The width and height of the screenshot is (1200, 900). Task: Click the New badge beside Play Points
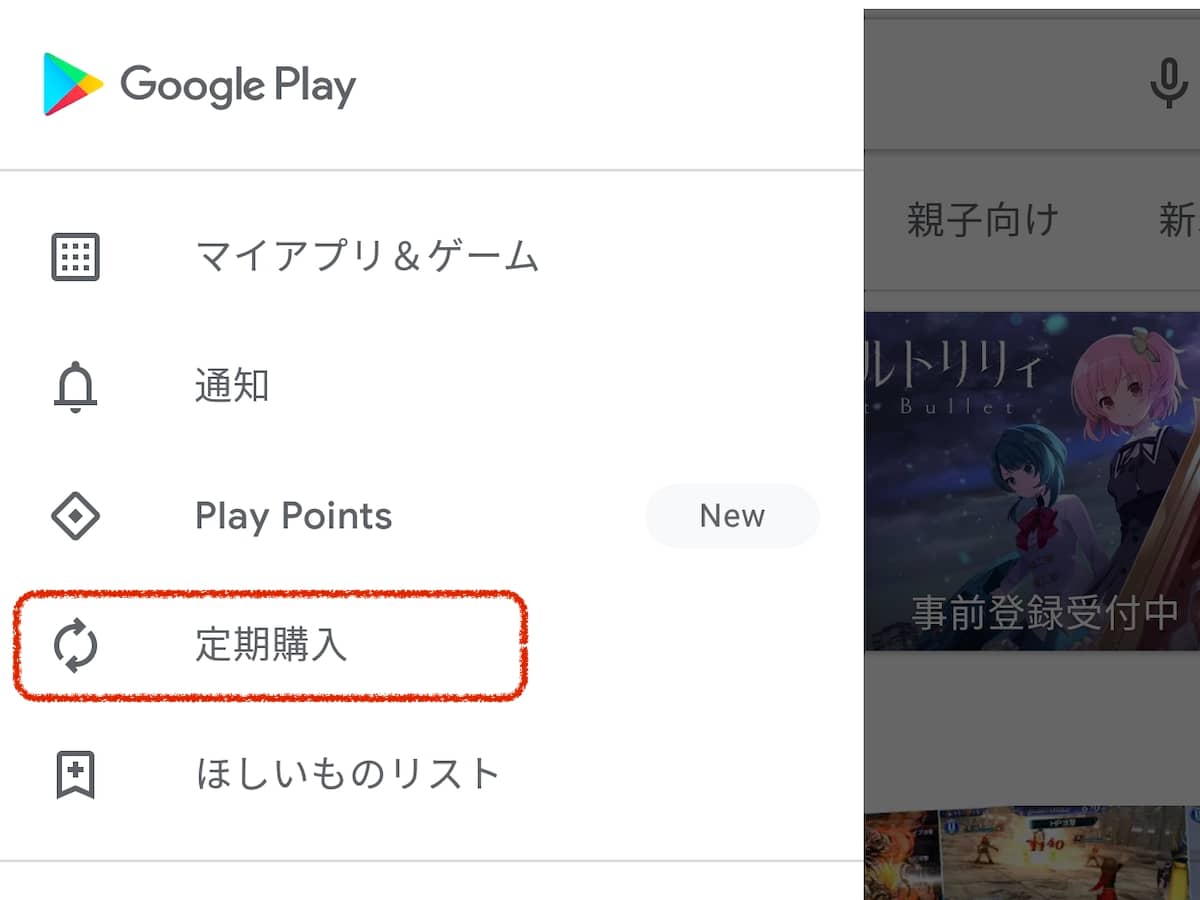click(x=732, y=516)
